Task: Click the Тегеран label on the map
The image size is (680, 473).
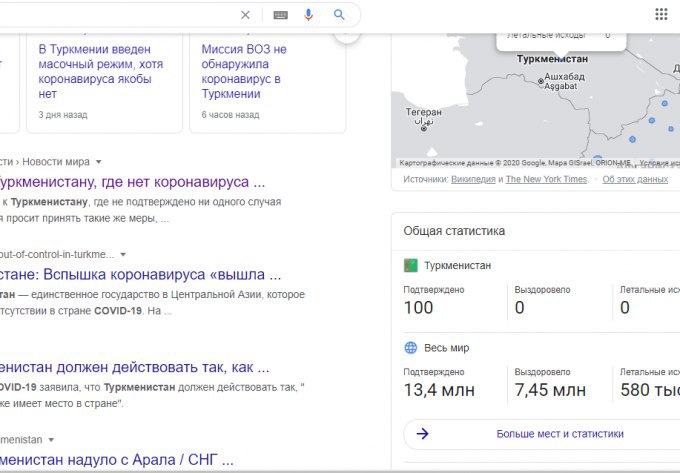Action: point(424,112)
